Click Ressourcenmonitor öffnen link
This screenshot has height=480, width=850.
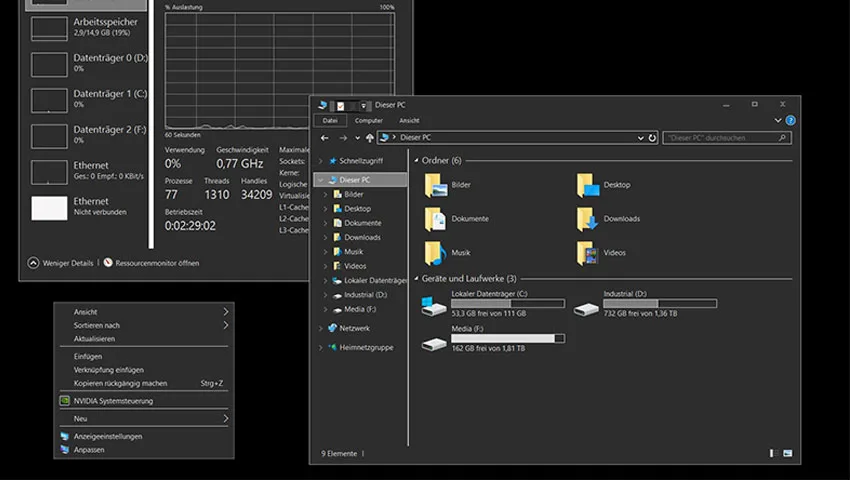157,263
